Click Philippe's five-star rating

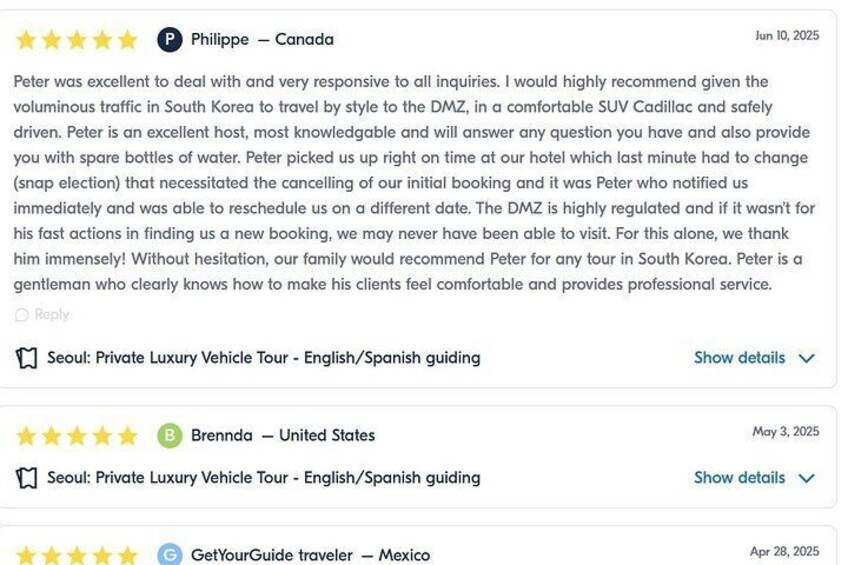[x=76, y=40]
